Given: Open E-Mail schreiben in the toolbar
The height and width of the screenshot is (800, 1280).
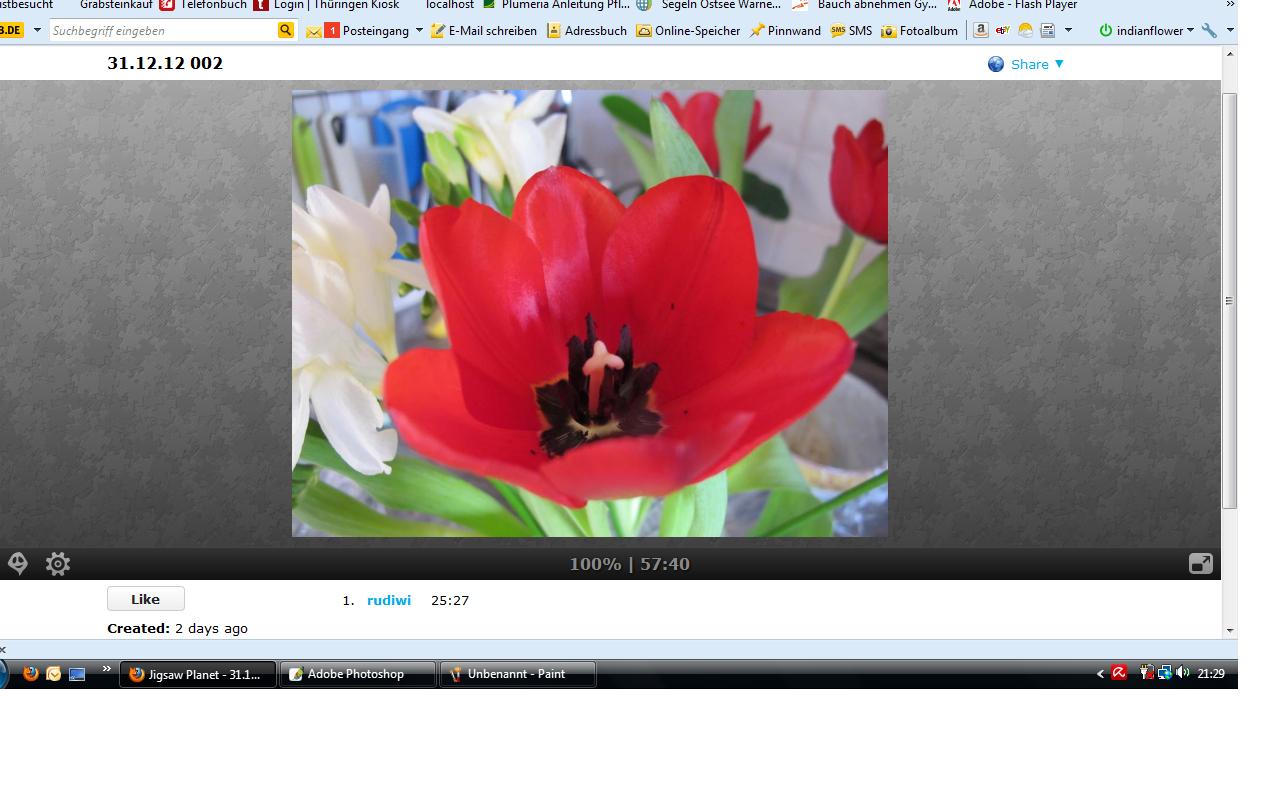Looking at the screenshot, I should coord(484,30).
